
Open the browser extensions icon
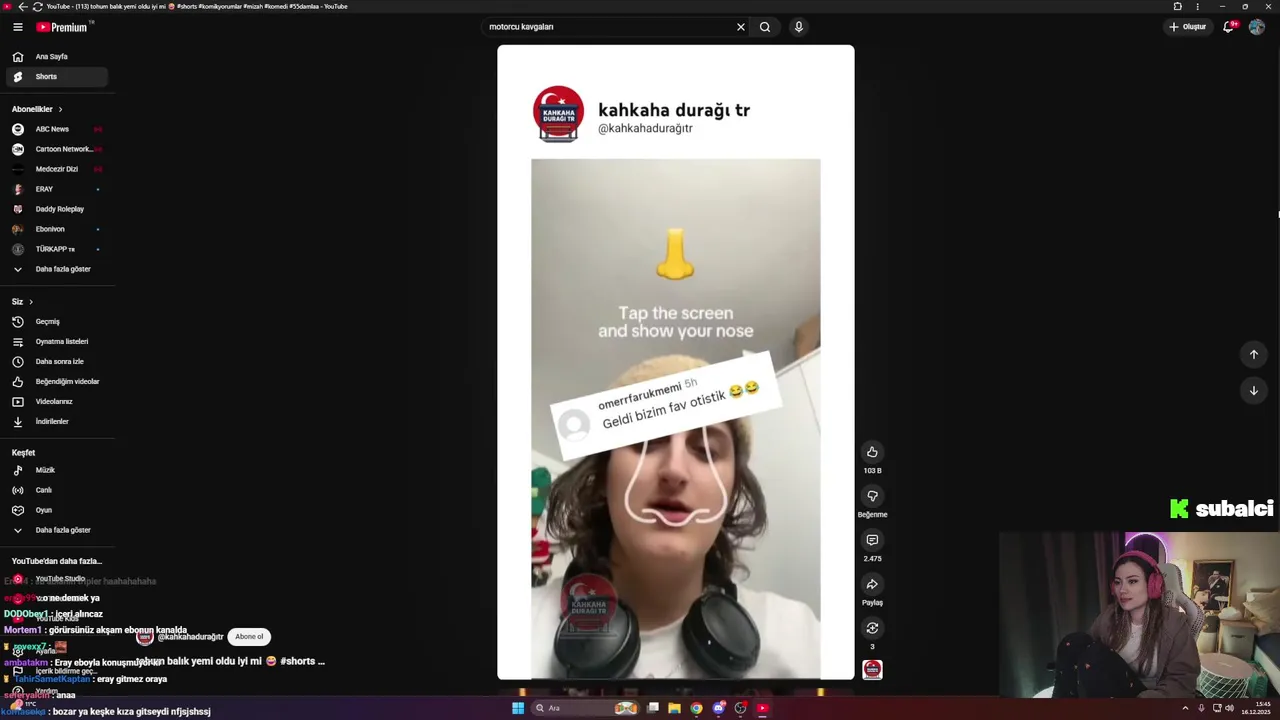(x=1178, y=6)
